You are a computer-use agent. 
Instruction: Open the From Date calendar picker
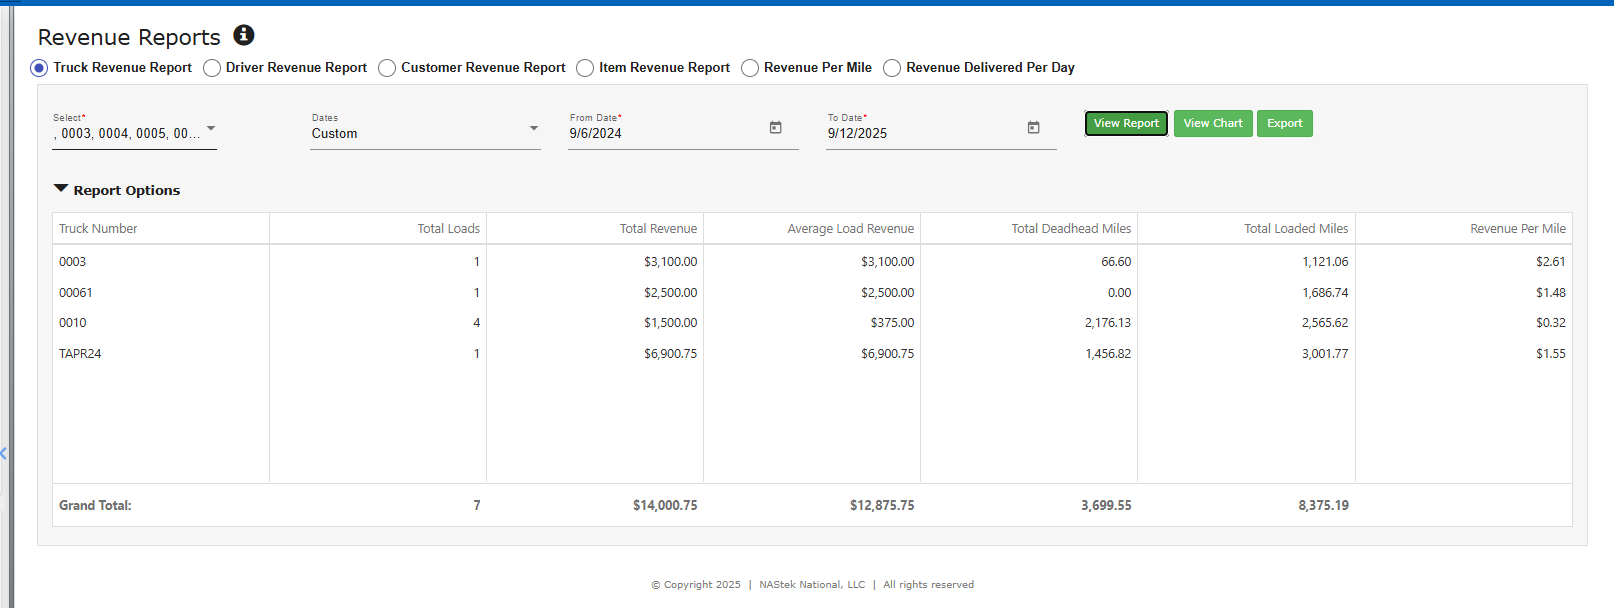point(775,128)
